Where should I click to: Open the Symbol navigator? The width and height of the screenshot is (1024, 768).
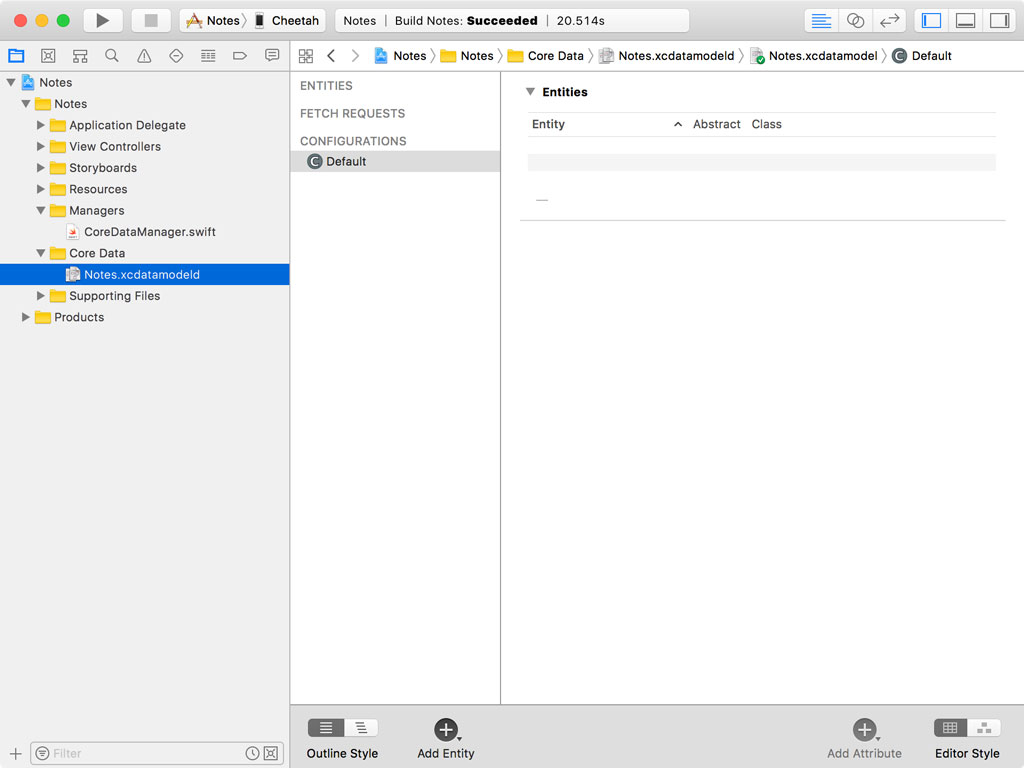[80, 55]
